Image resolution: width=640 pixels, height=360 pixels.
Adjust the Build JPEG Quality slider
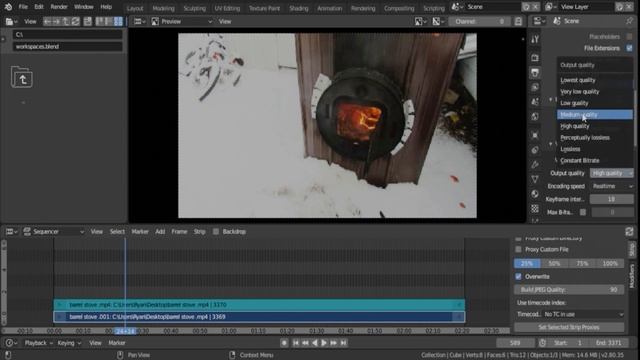[569, 290]
